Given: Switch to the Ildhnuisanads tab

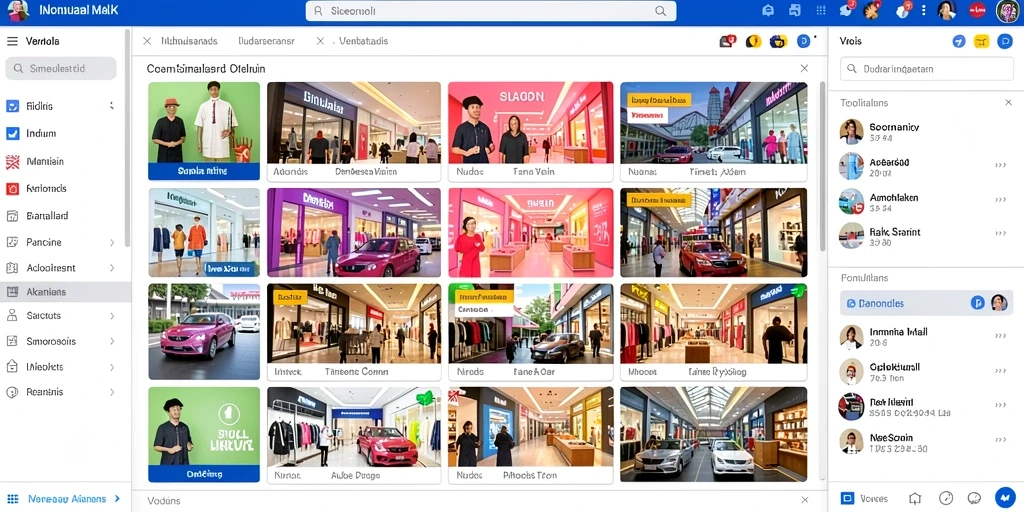Looking at the screenshot, I should tap(189, 41).
